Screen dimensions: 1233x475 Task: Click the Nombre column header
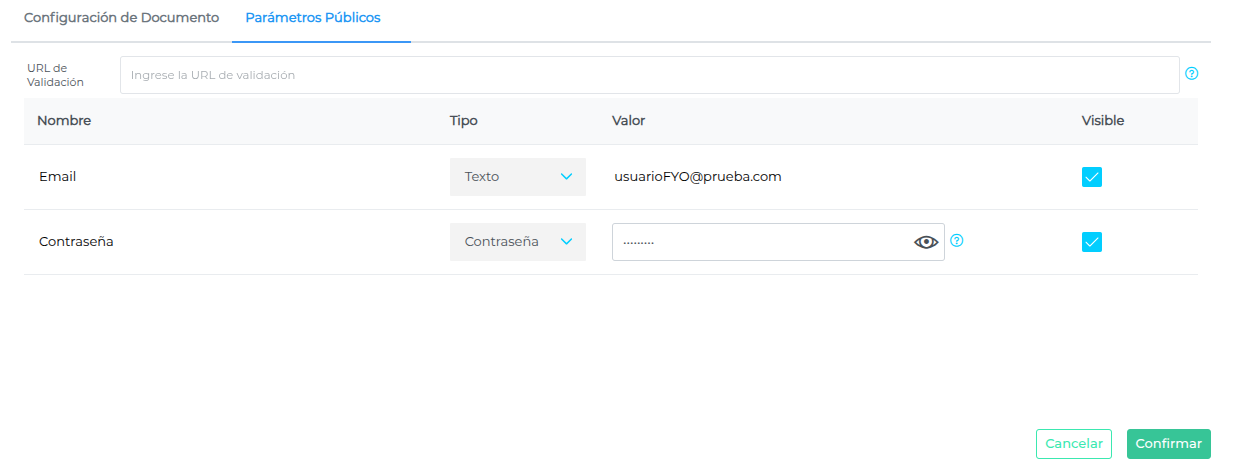pyautogui.click(x=64, y=121)
